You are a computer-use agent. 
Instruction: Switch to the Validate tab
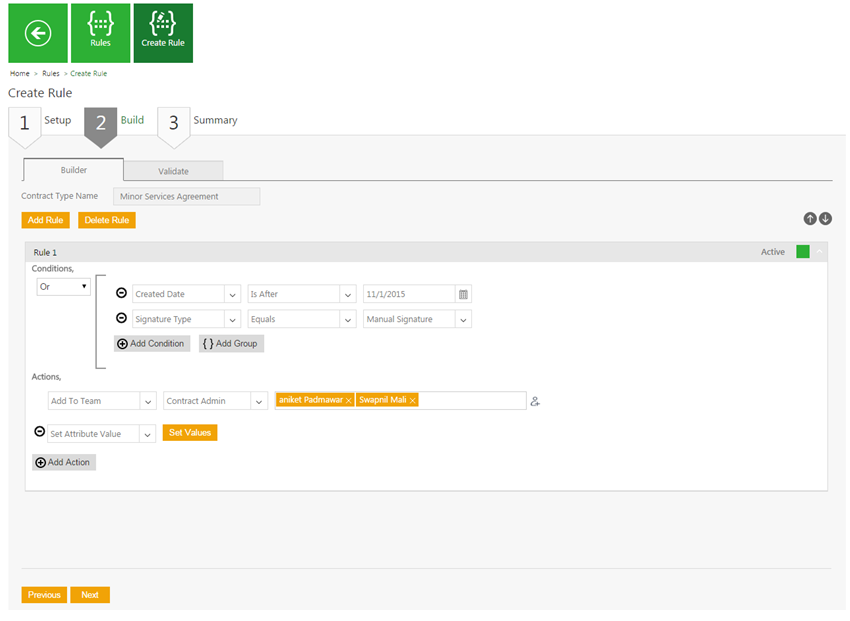pyautogui.click(x=173, y=171)
